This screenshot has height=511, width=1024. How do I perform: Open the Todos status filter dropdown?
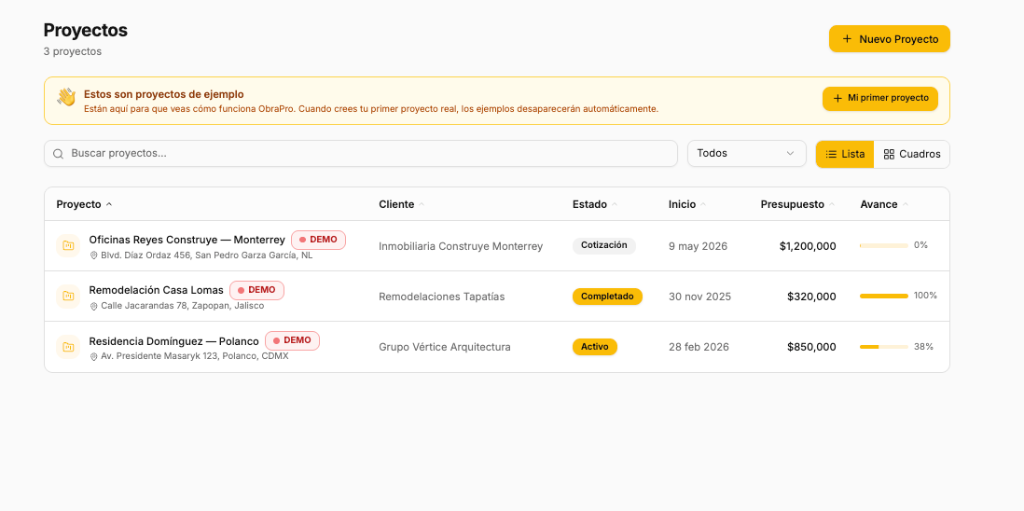coord(746,154)
